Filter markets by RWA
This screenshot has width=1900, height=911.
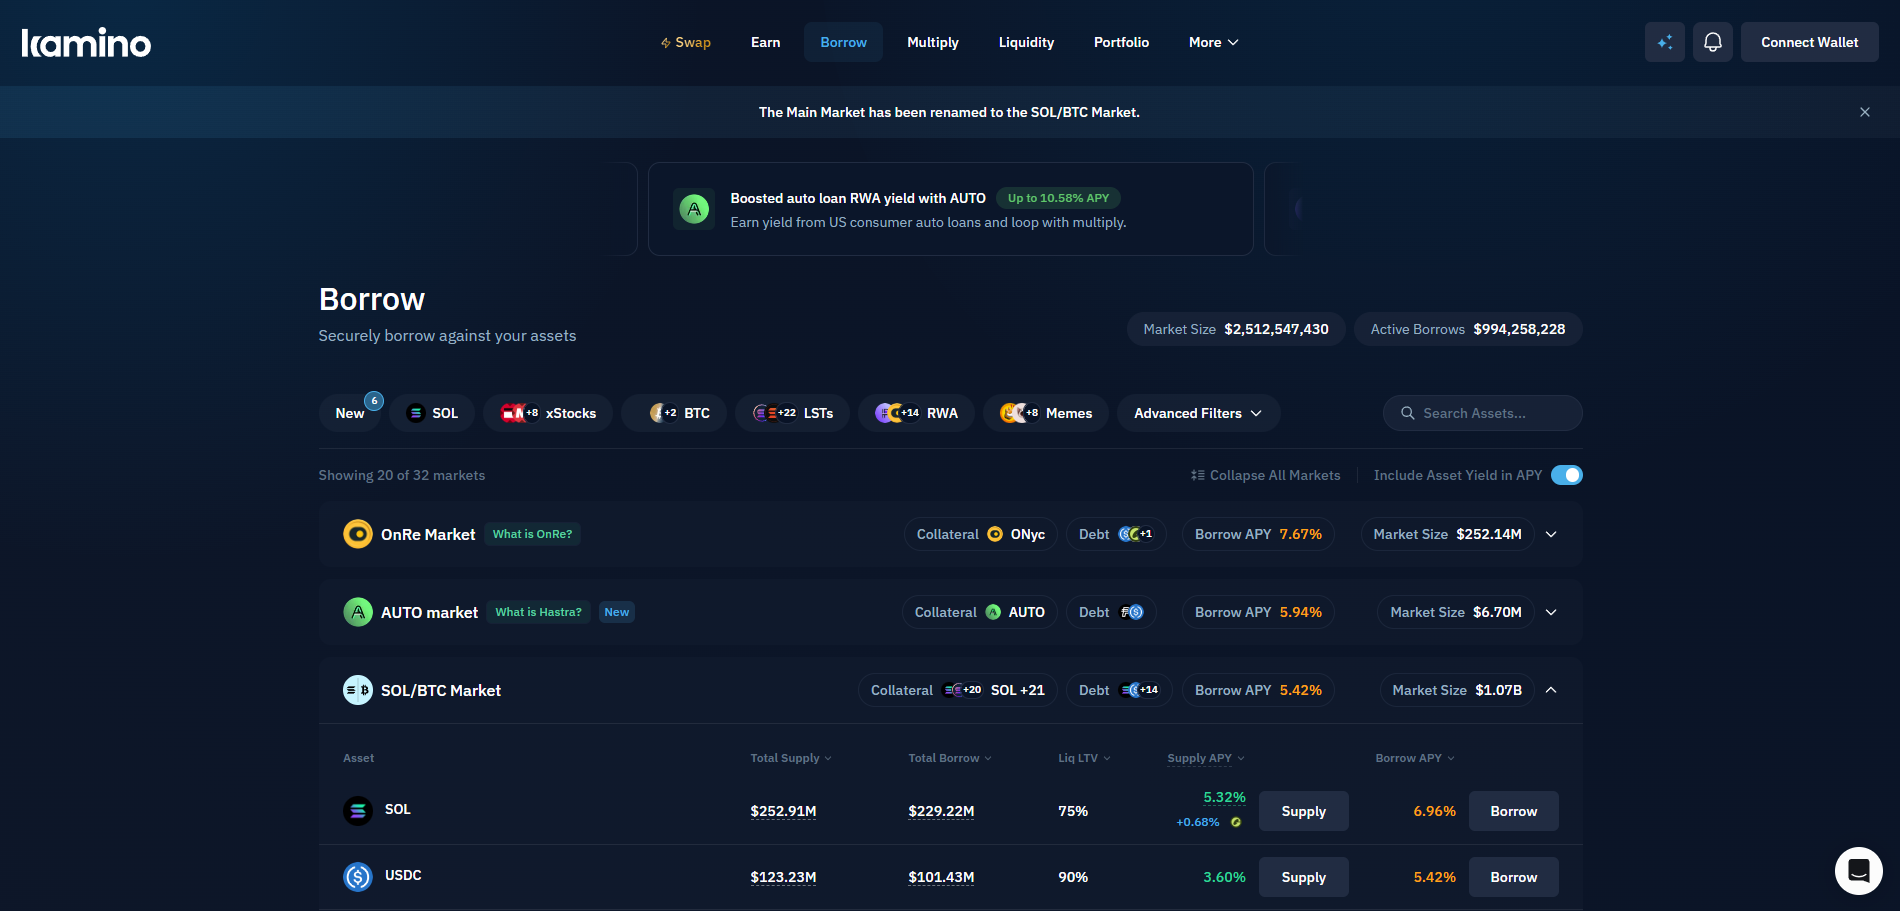916,413
